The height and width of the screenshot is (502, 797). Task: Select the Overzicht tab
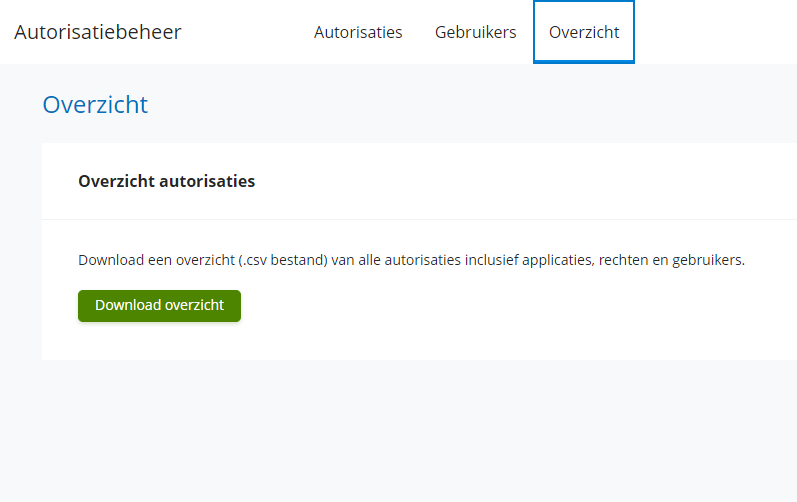point(584,32)
